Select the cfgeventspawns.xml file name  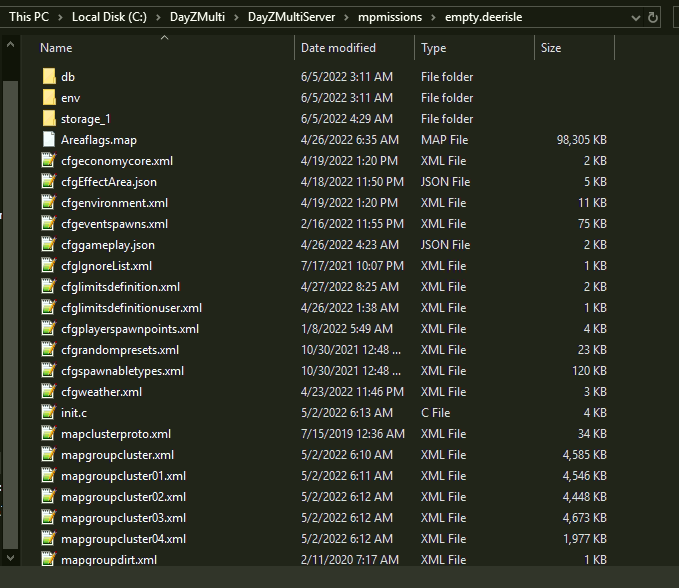click(x=114, y=224)
